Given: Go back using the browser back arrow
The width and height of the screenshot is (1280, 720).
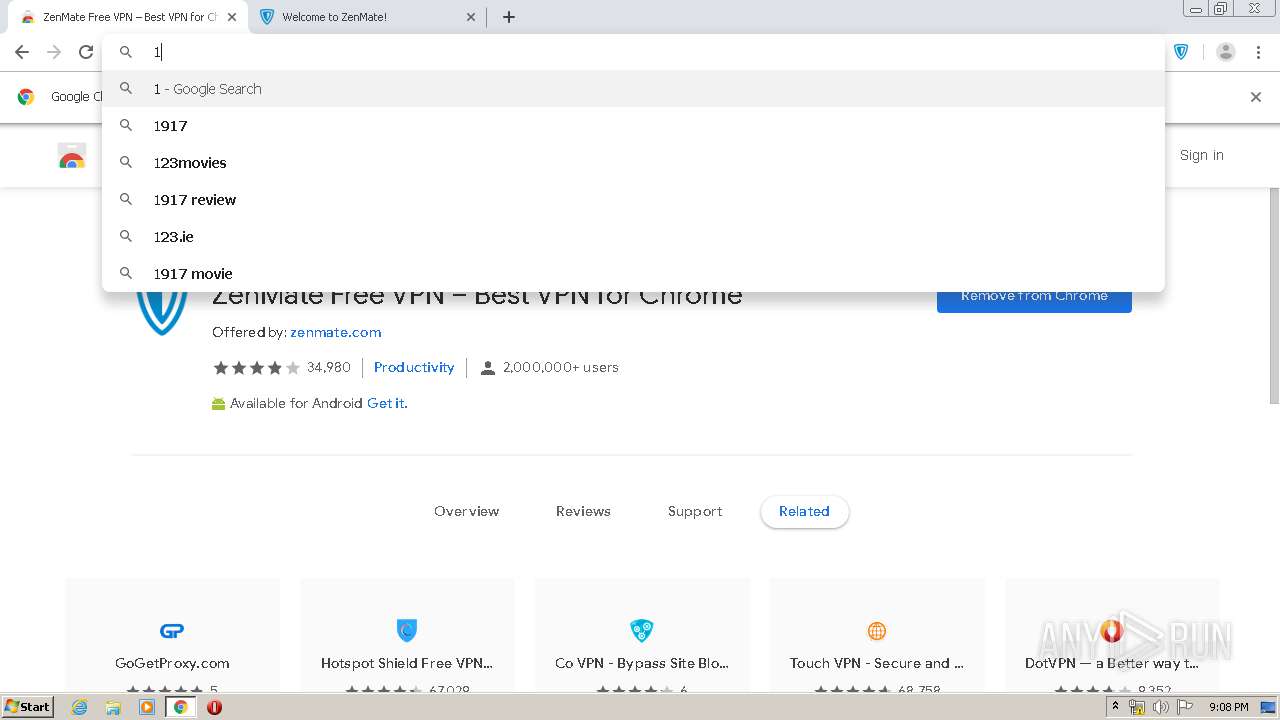Looking at the screenshot, I should pos(22,52).
